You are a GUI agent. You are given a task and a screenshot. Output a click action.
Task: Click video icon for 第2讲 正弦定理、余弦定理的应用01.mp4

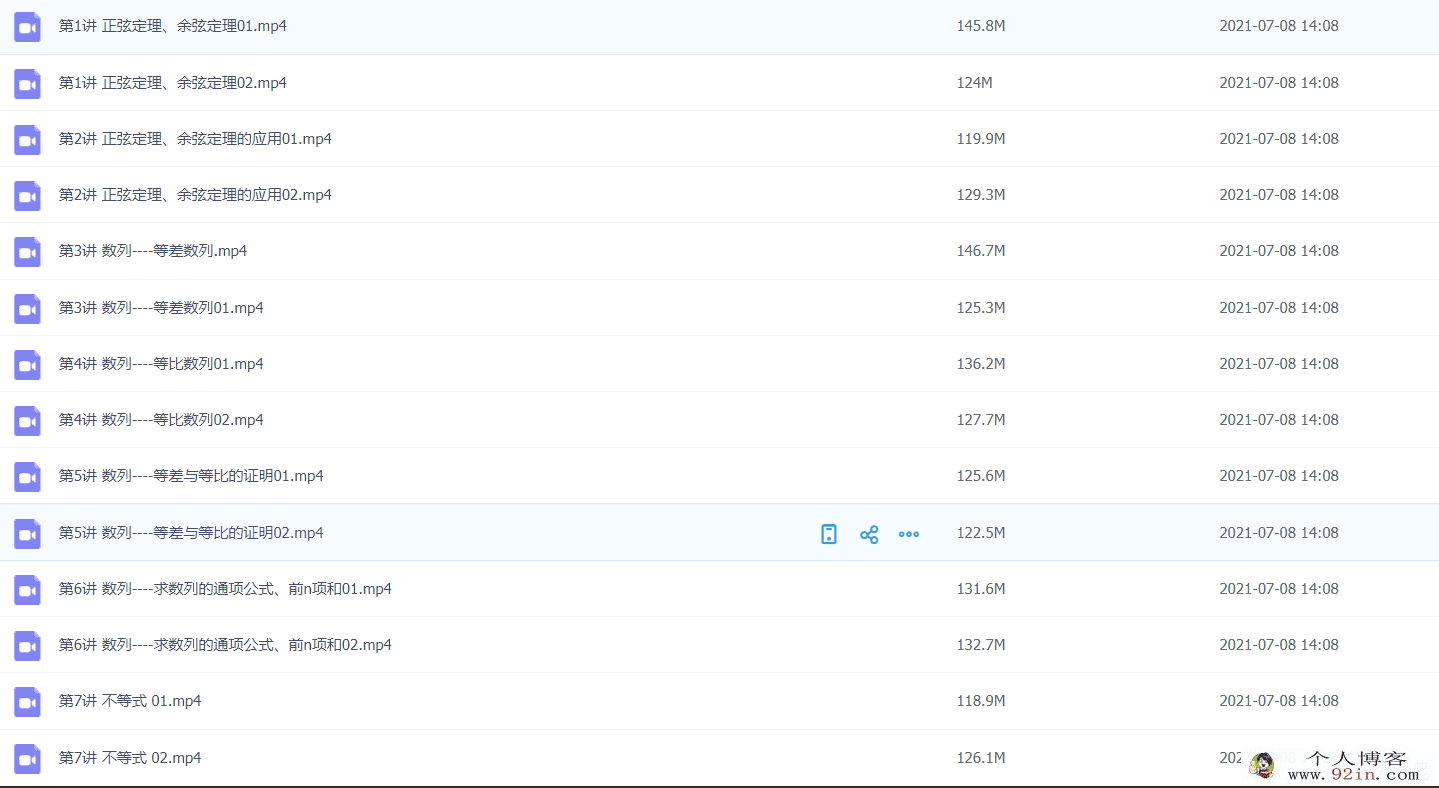coord(27,140)
